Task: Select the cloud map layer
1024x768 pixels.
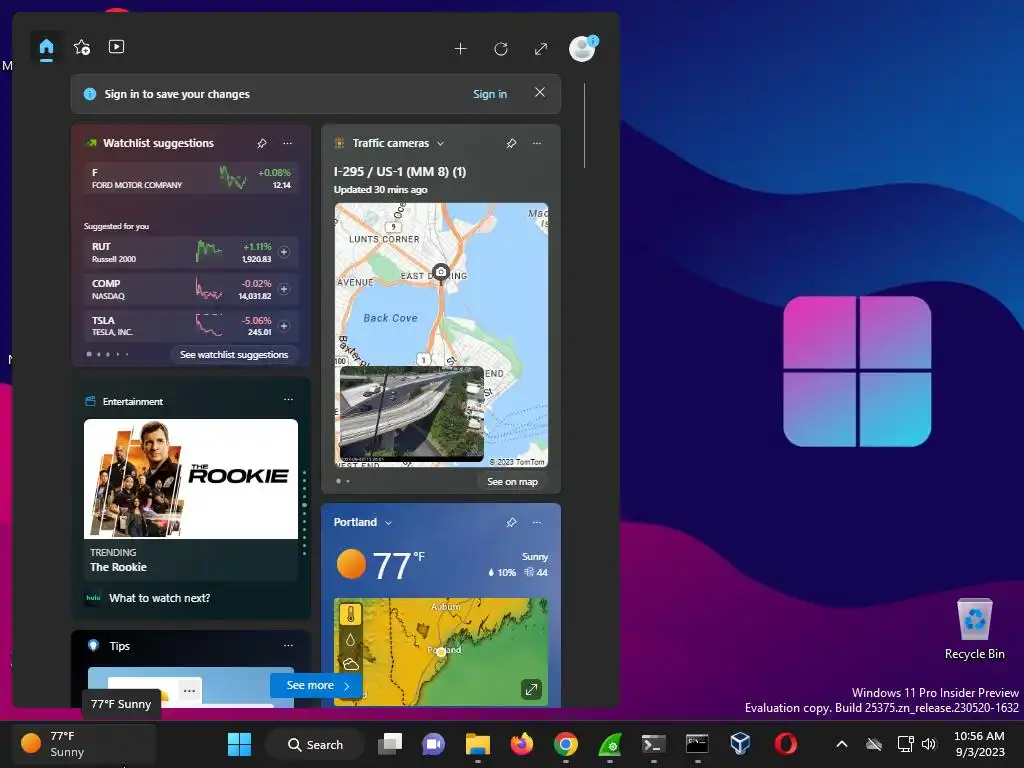Action: [x=351, y=665]
